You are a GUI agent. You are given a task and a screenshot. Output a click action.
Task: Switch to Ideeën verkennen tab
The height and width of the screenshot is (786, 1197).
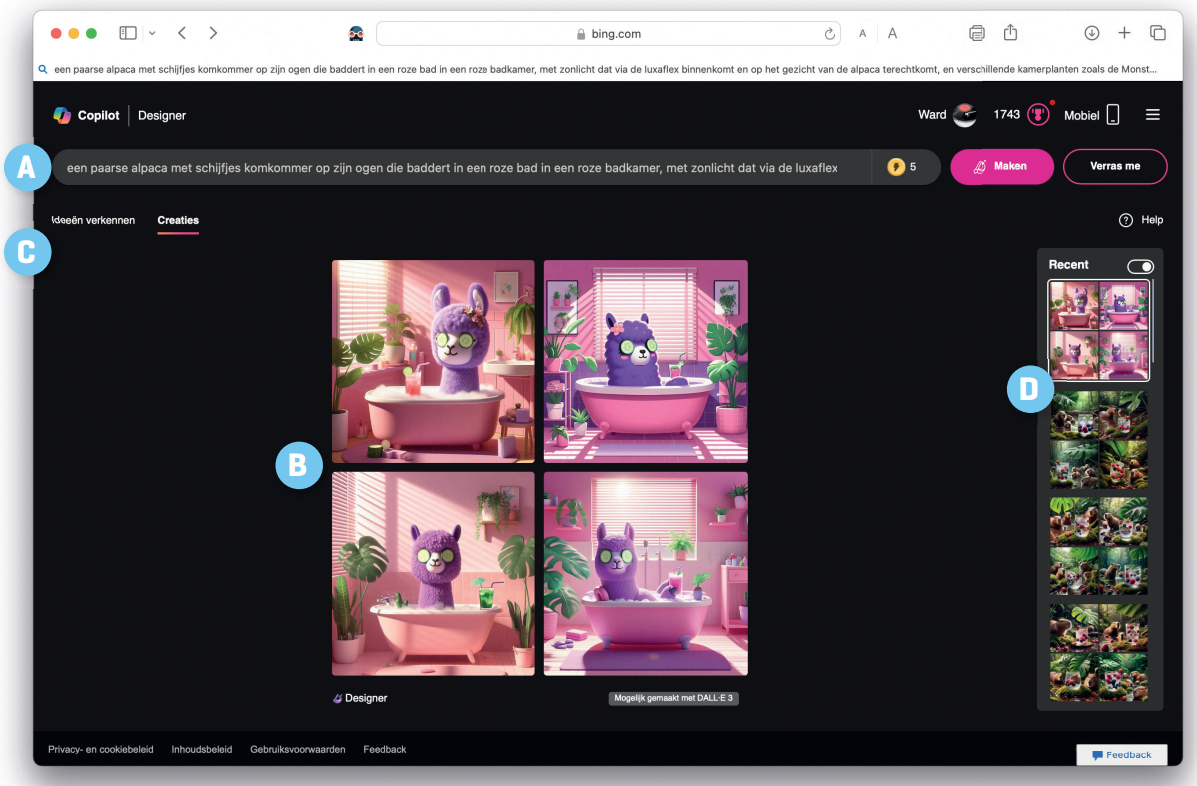pos(93,220)
